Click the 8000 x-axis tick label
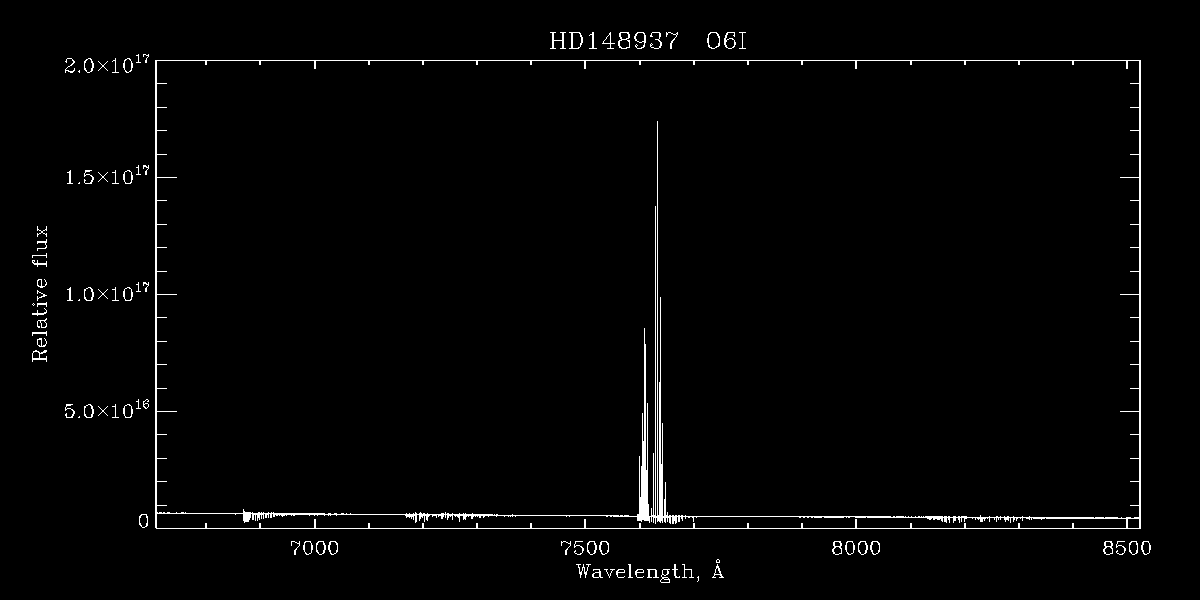Image resolution: width=1200 pixels, height=600 pixels. click(856, 548)
